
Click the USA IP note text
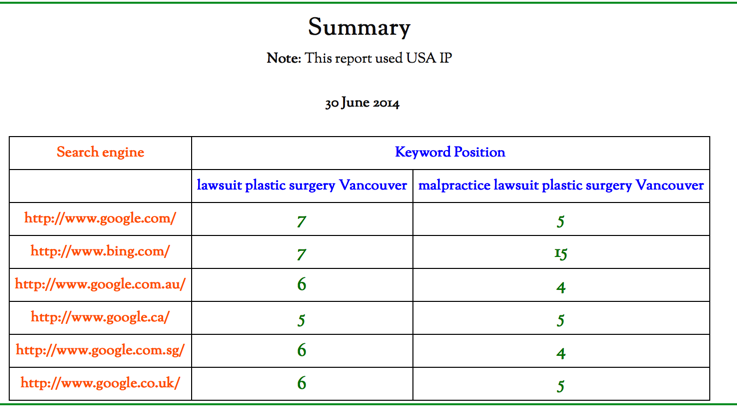(x=359, y=59)
